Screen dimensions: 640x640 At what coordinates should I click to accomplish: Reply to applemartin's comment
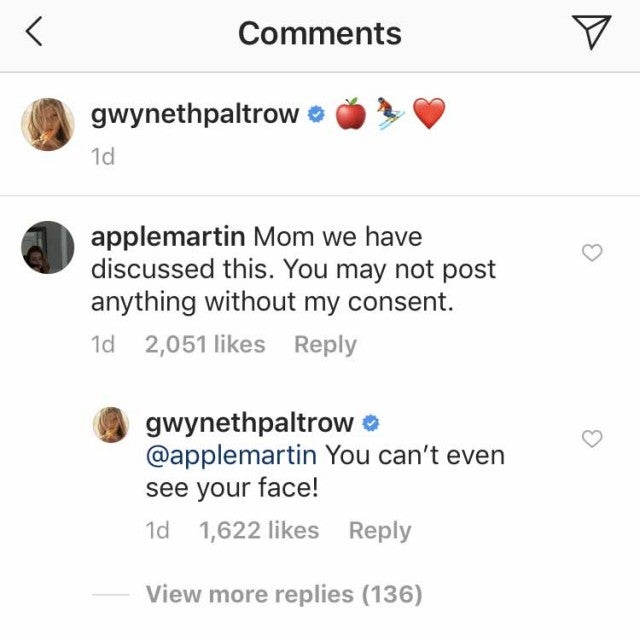(325, 345)
